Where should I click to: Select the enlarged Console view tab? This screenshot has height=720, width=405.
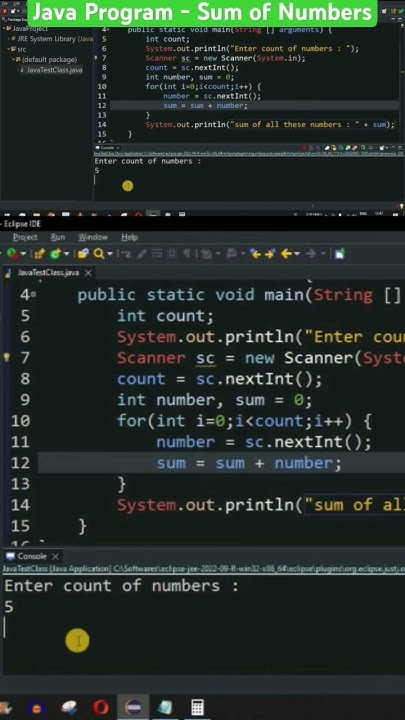pyautogui.click(x=32, y=557)
